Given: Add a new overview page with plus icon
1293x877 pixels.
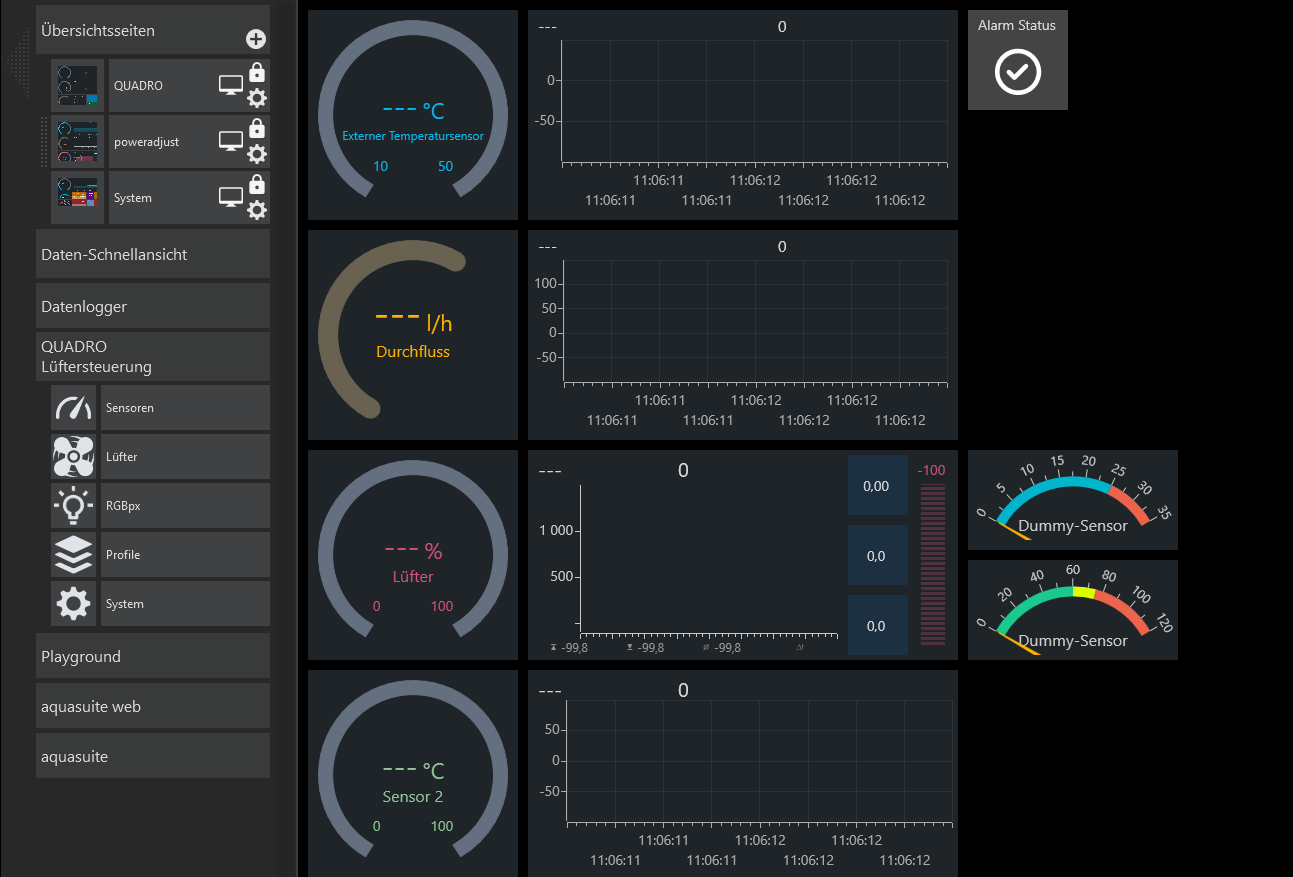Looking at the screenshot, I should [256, 40].
